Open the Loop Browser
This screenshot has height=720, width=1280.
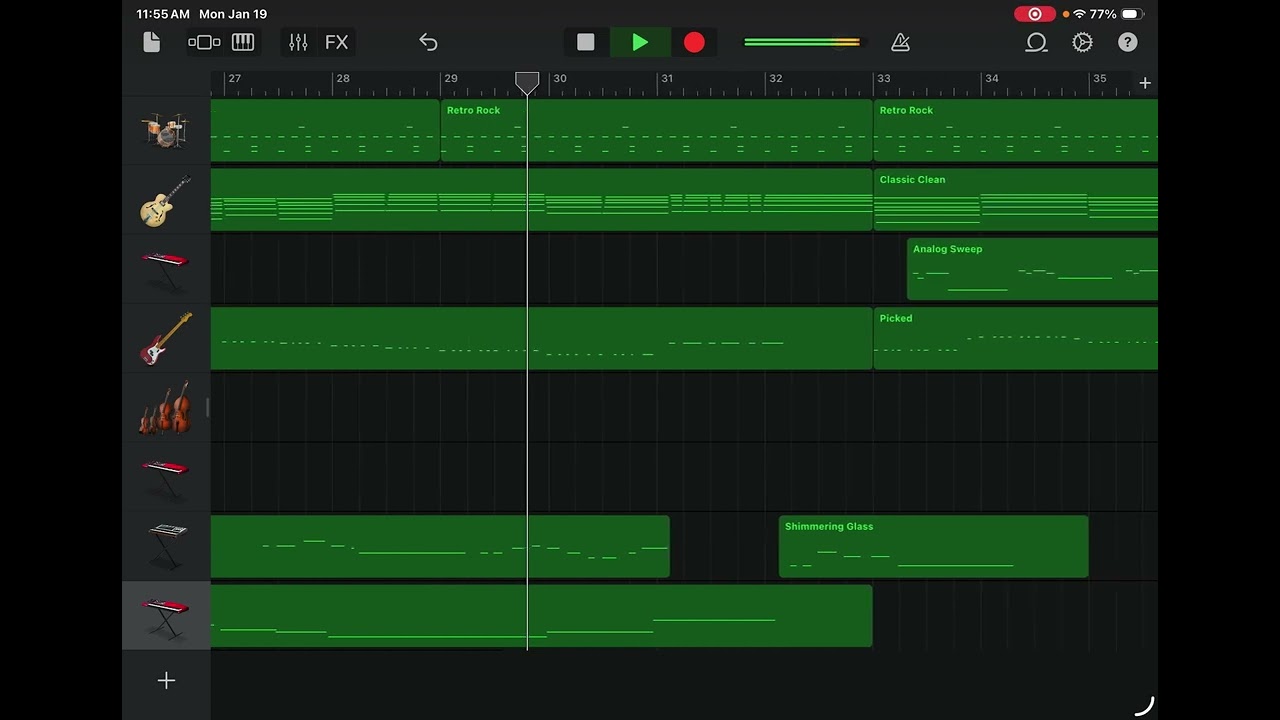pos(1036,42)
